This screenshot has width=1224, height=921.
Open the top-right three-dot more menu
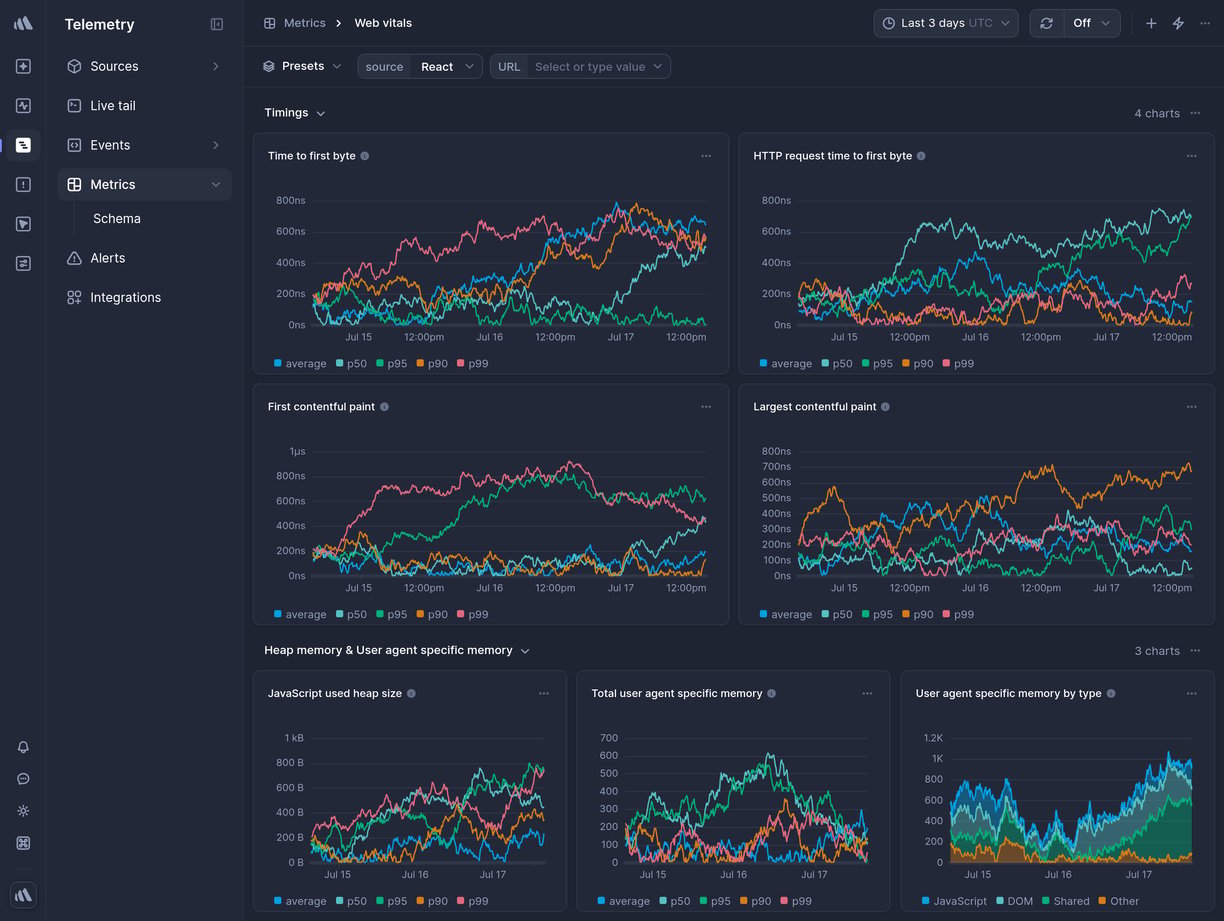[1205, 23]
